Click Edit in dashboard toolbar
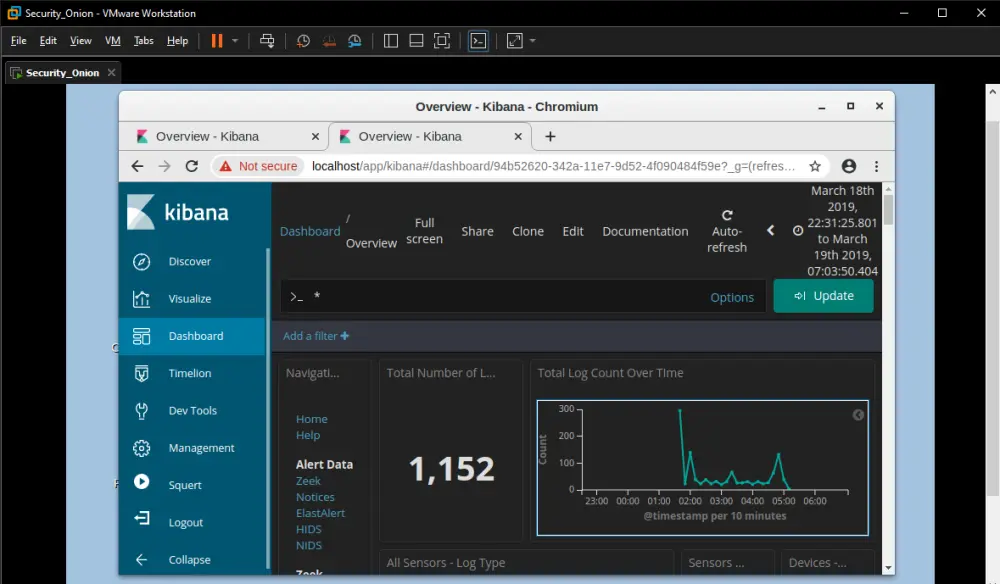The height and width of the screenshot is (584, 1000). [573, 231]
